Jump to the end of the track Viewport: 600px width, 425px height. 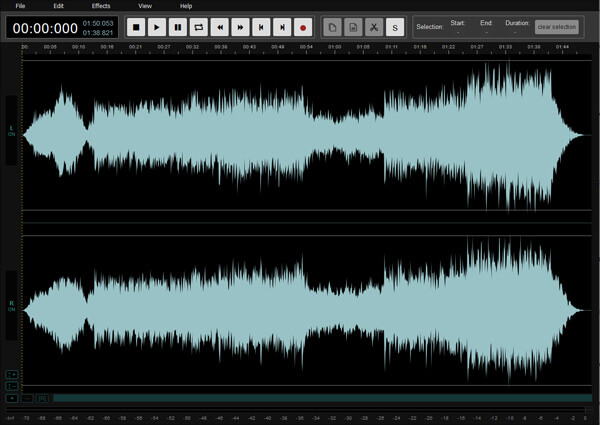pyautogui.click(x=282, y=27)
